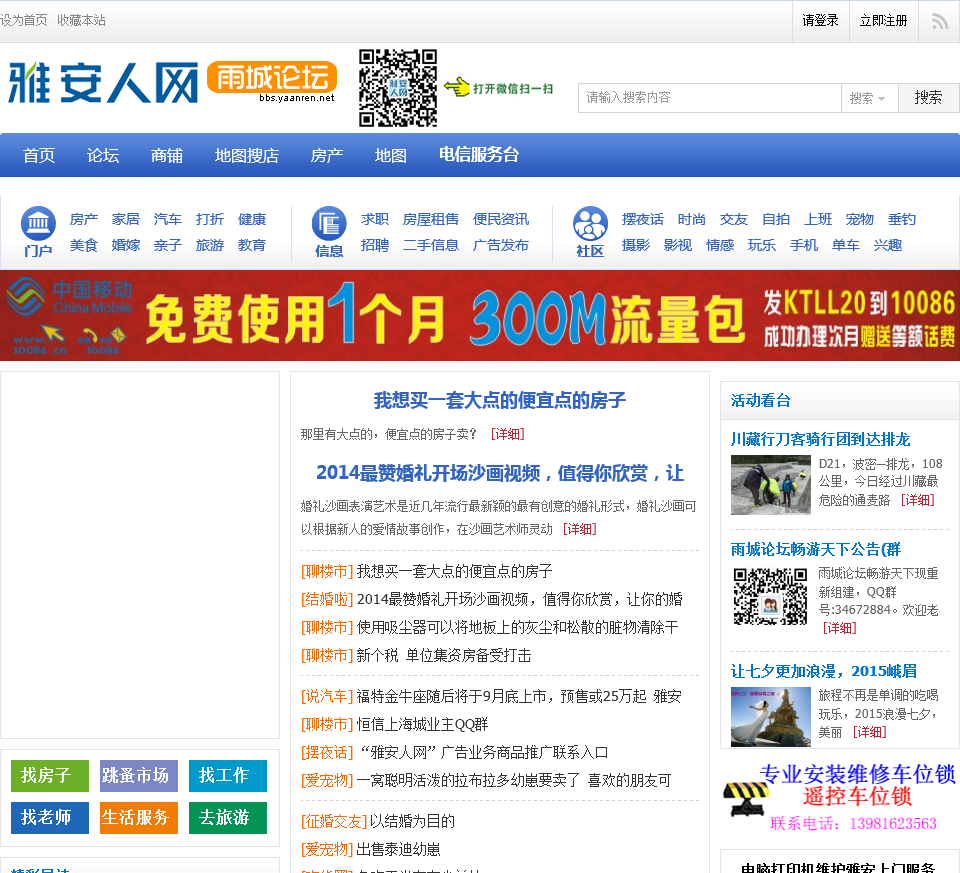This screenshot has width=960, height=873.
Task: Click the 雨城论坛 orange logo badge
Action: (272, 78)
